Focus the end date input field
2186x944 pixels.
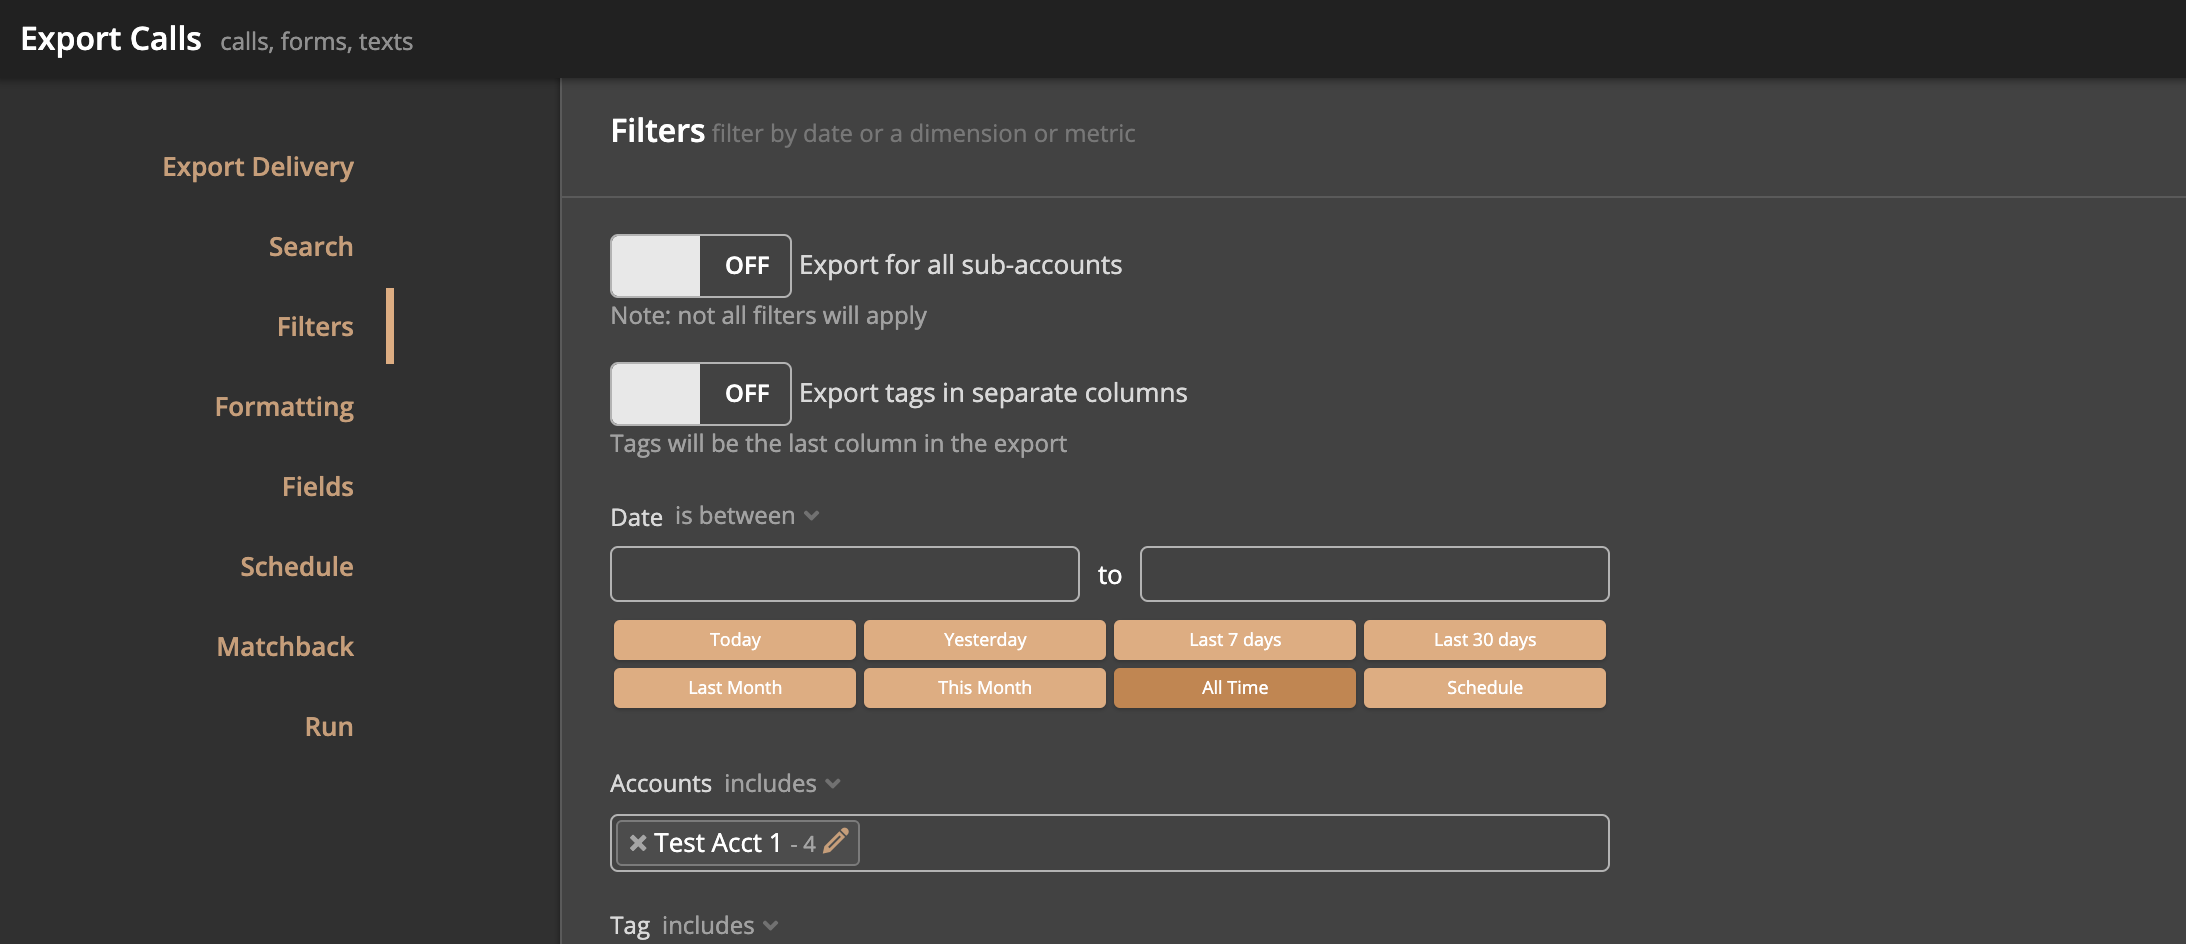[1375, 574]
